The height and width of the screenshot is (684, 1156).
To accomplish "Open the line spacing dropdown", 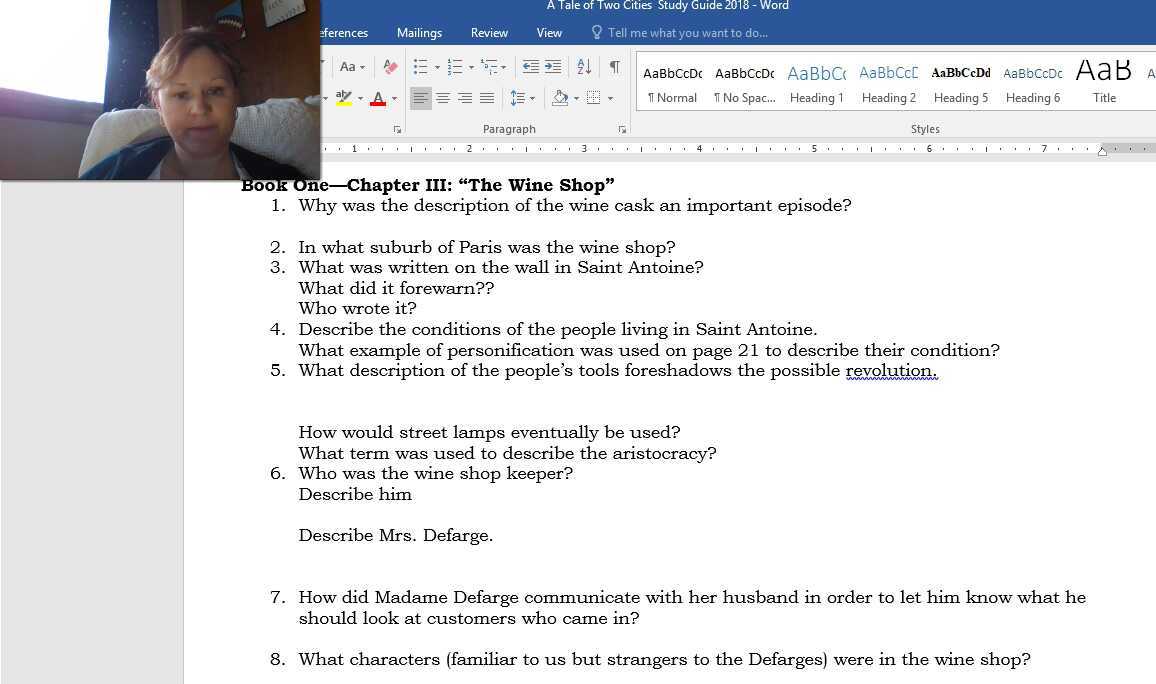I will click(520, 97).
